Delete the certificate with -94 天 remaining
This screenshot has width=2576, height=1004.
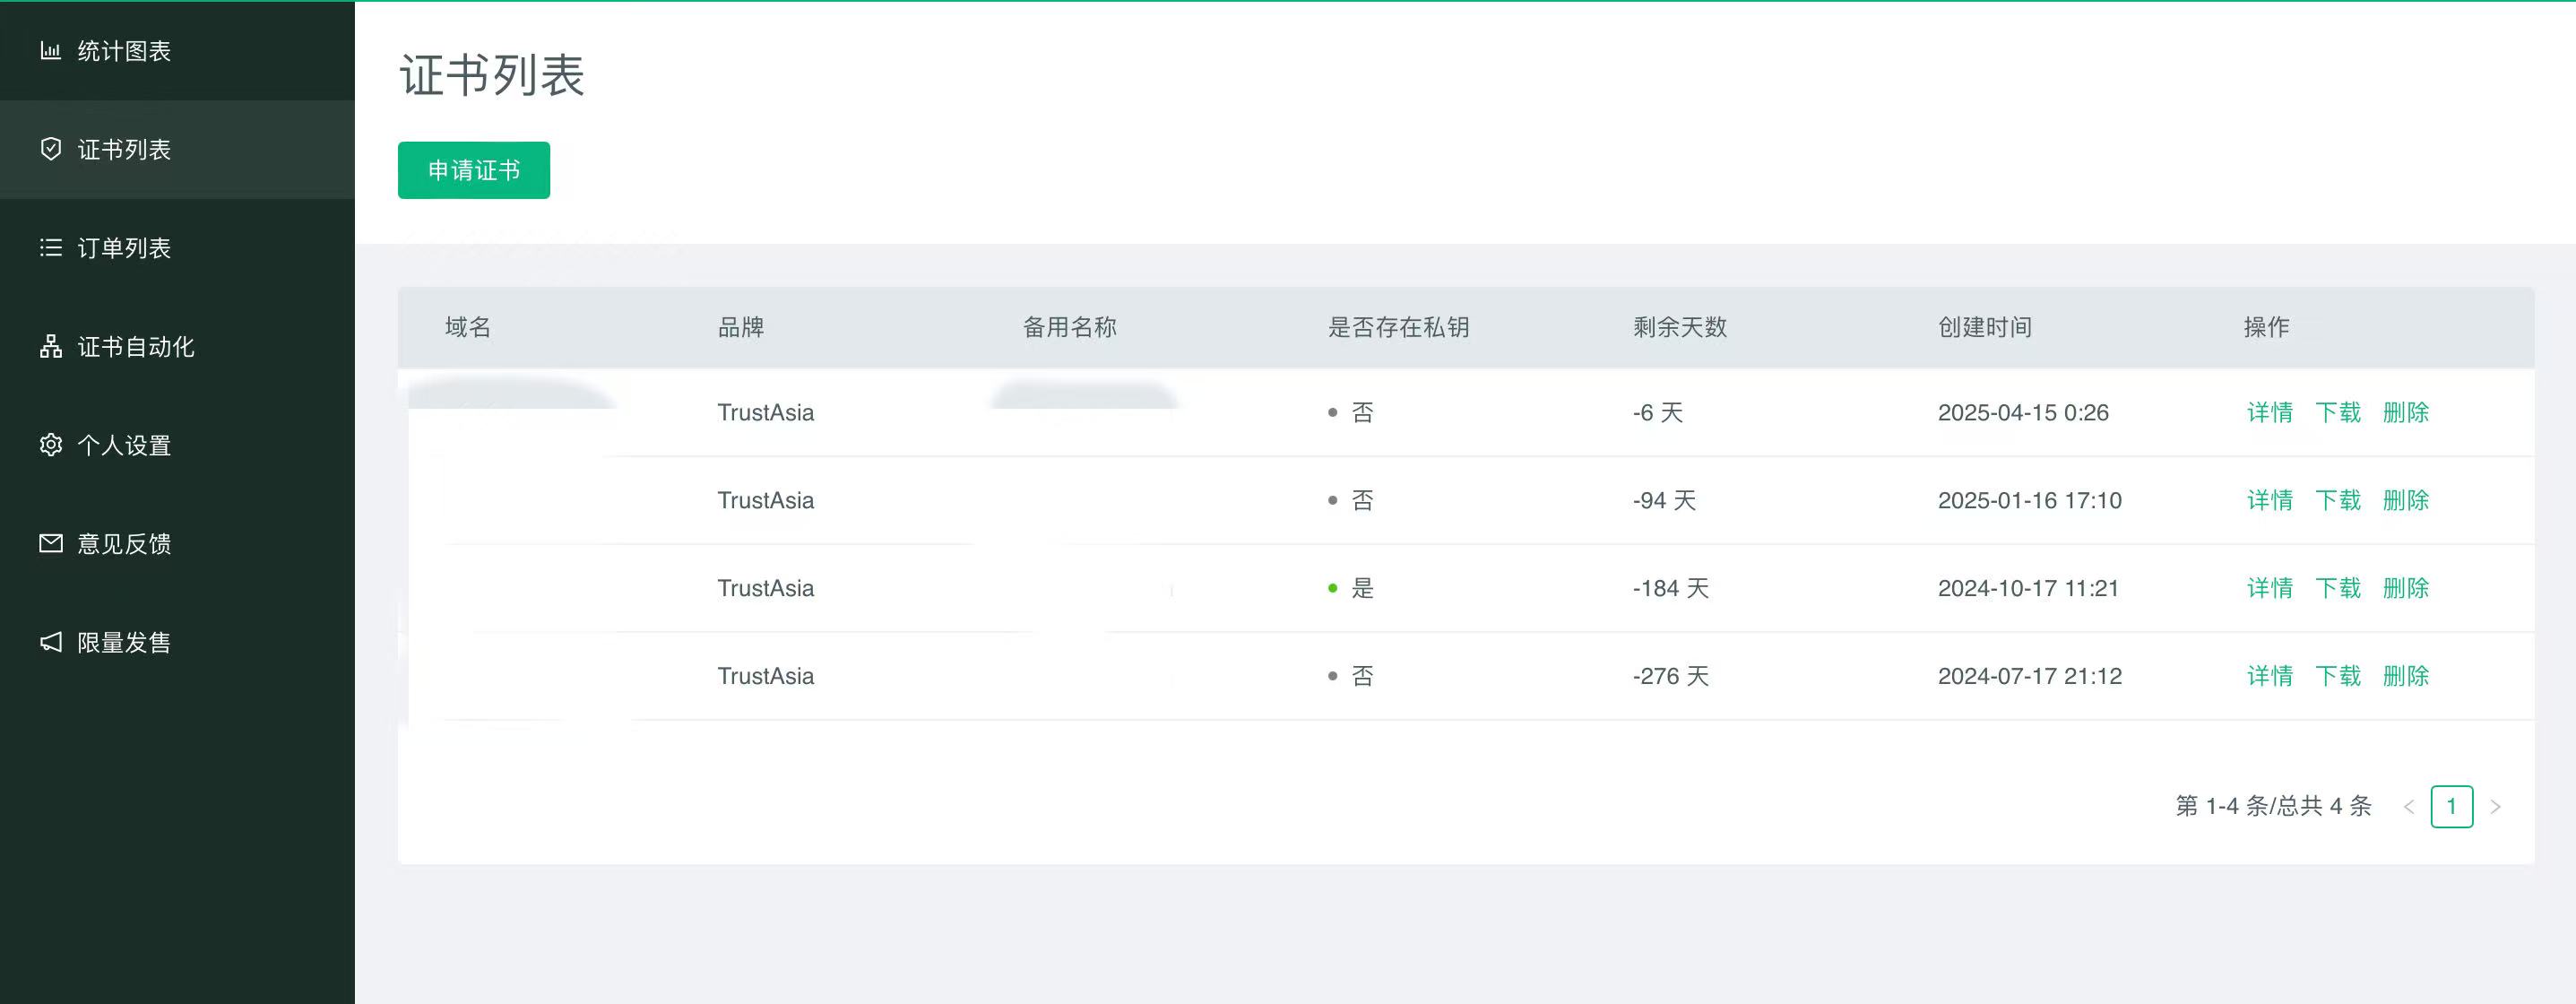point(2406,500)
